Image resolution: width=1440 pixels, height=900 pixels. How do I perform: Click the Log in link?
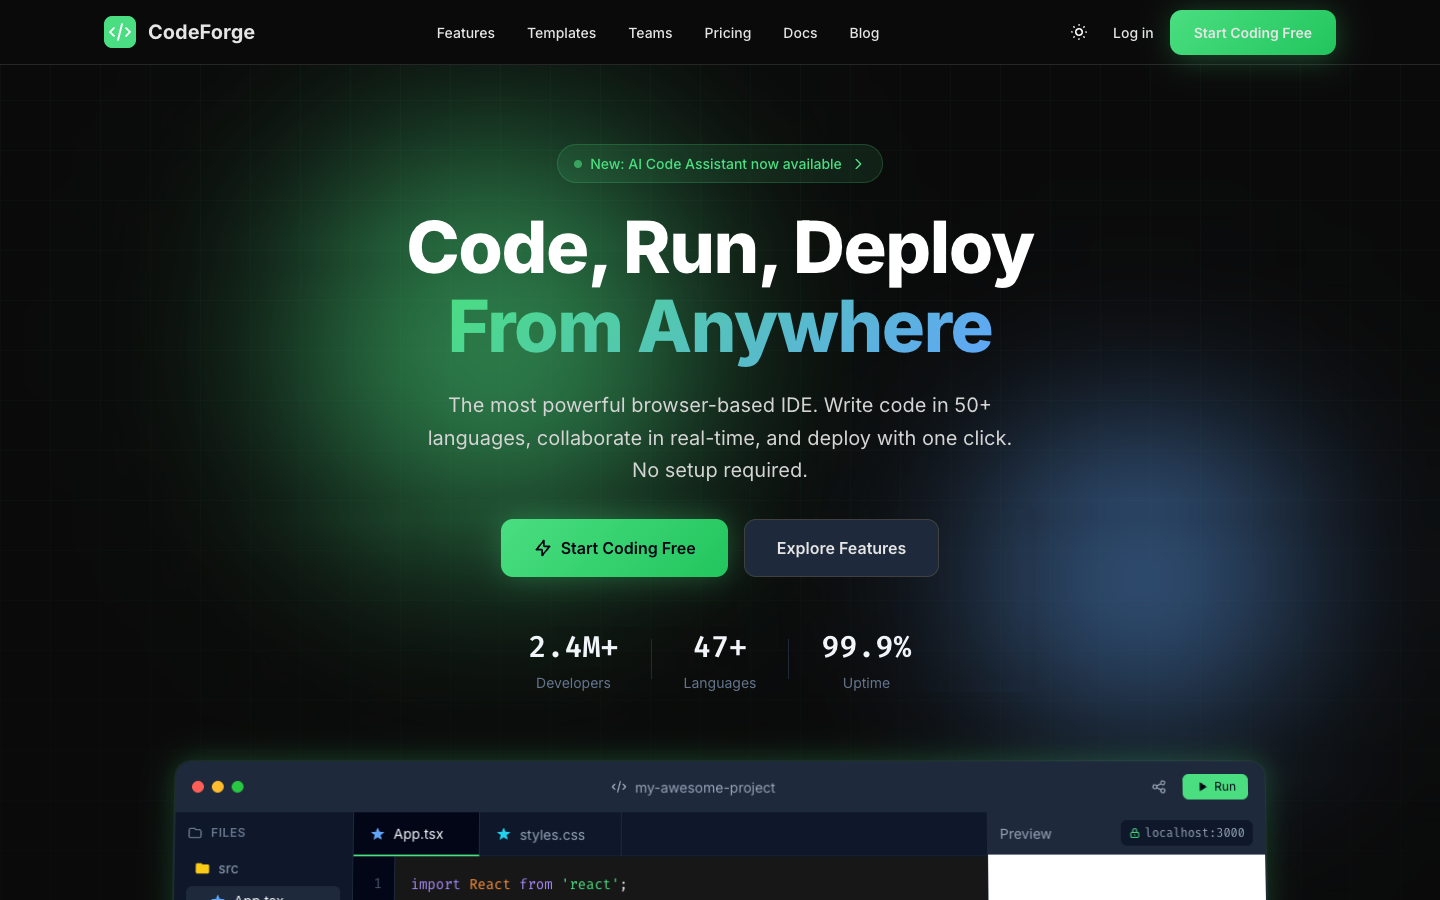[1133, 33]
